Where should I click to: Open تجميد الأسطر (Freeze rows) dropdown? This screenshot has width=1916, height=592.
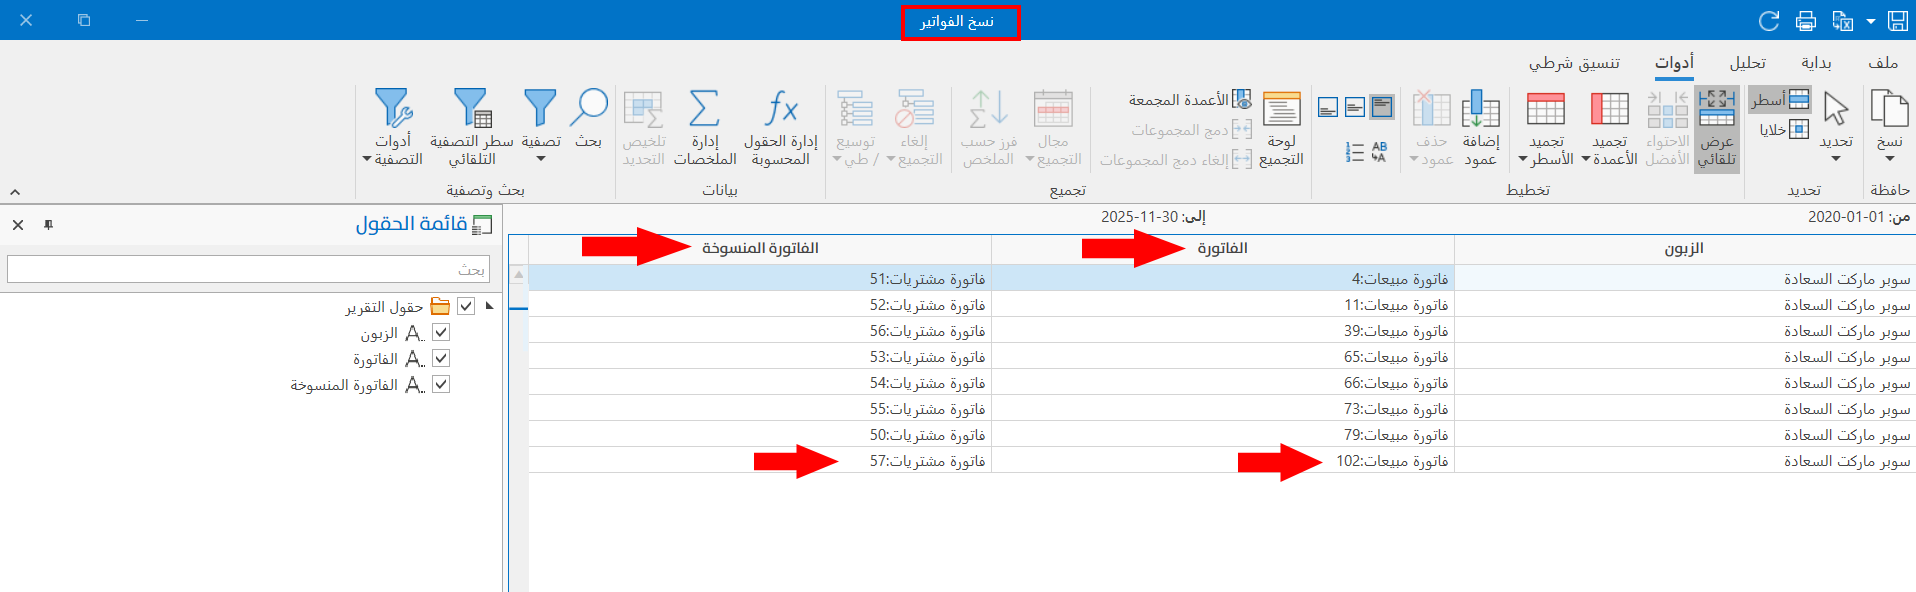pos(1546,128)
